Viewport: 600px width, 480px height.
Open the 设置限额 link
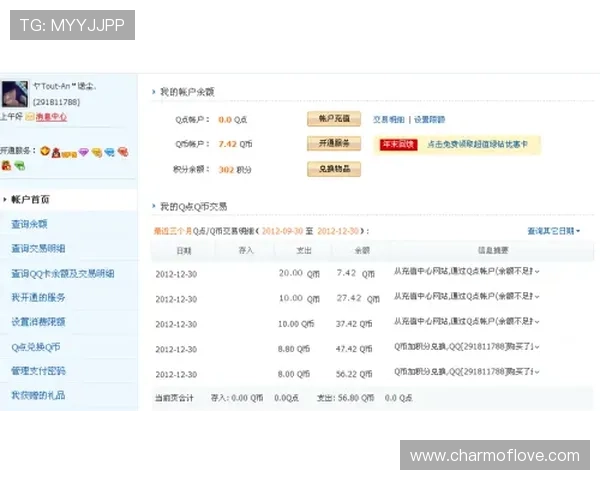coord(429,120)
